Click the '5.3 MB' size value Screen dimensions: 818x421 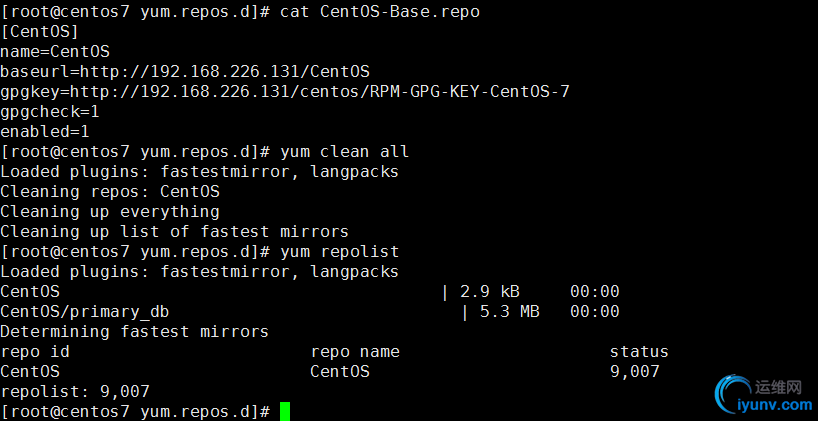click(510, 311)
